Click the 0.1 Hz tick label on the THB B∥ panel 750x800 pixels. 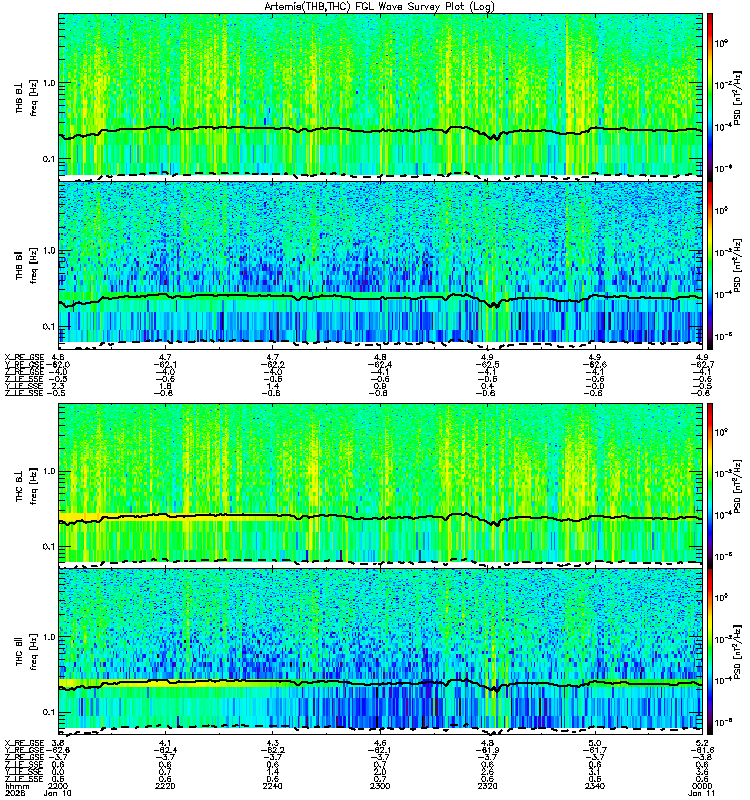[49, 327]
